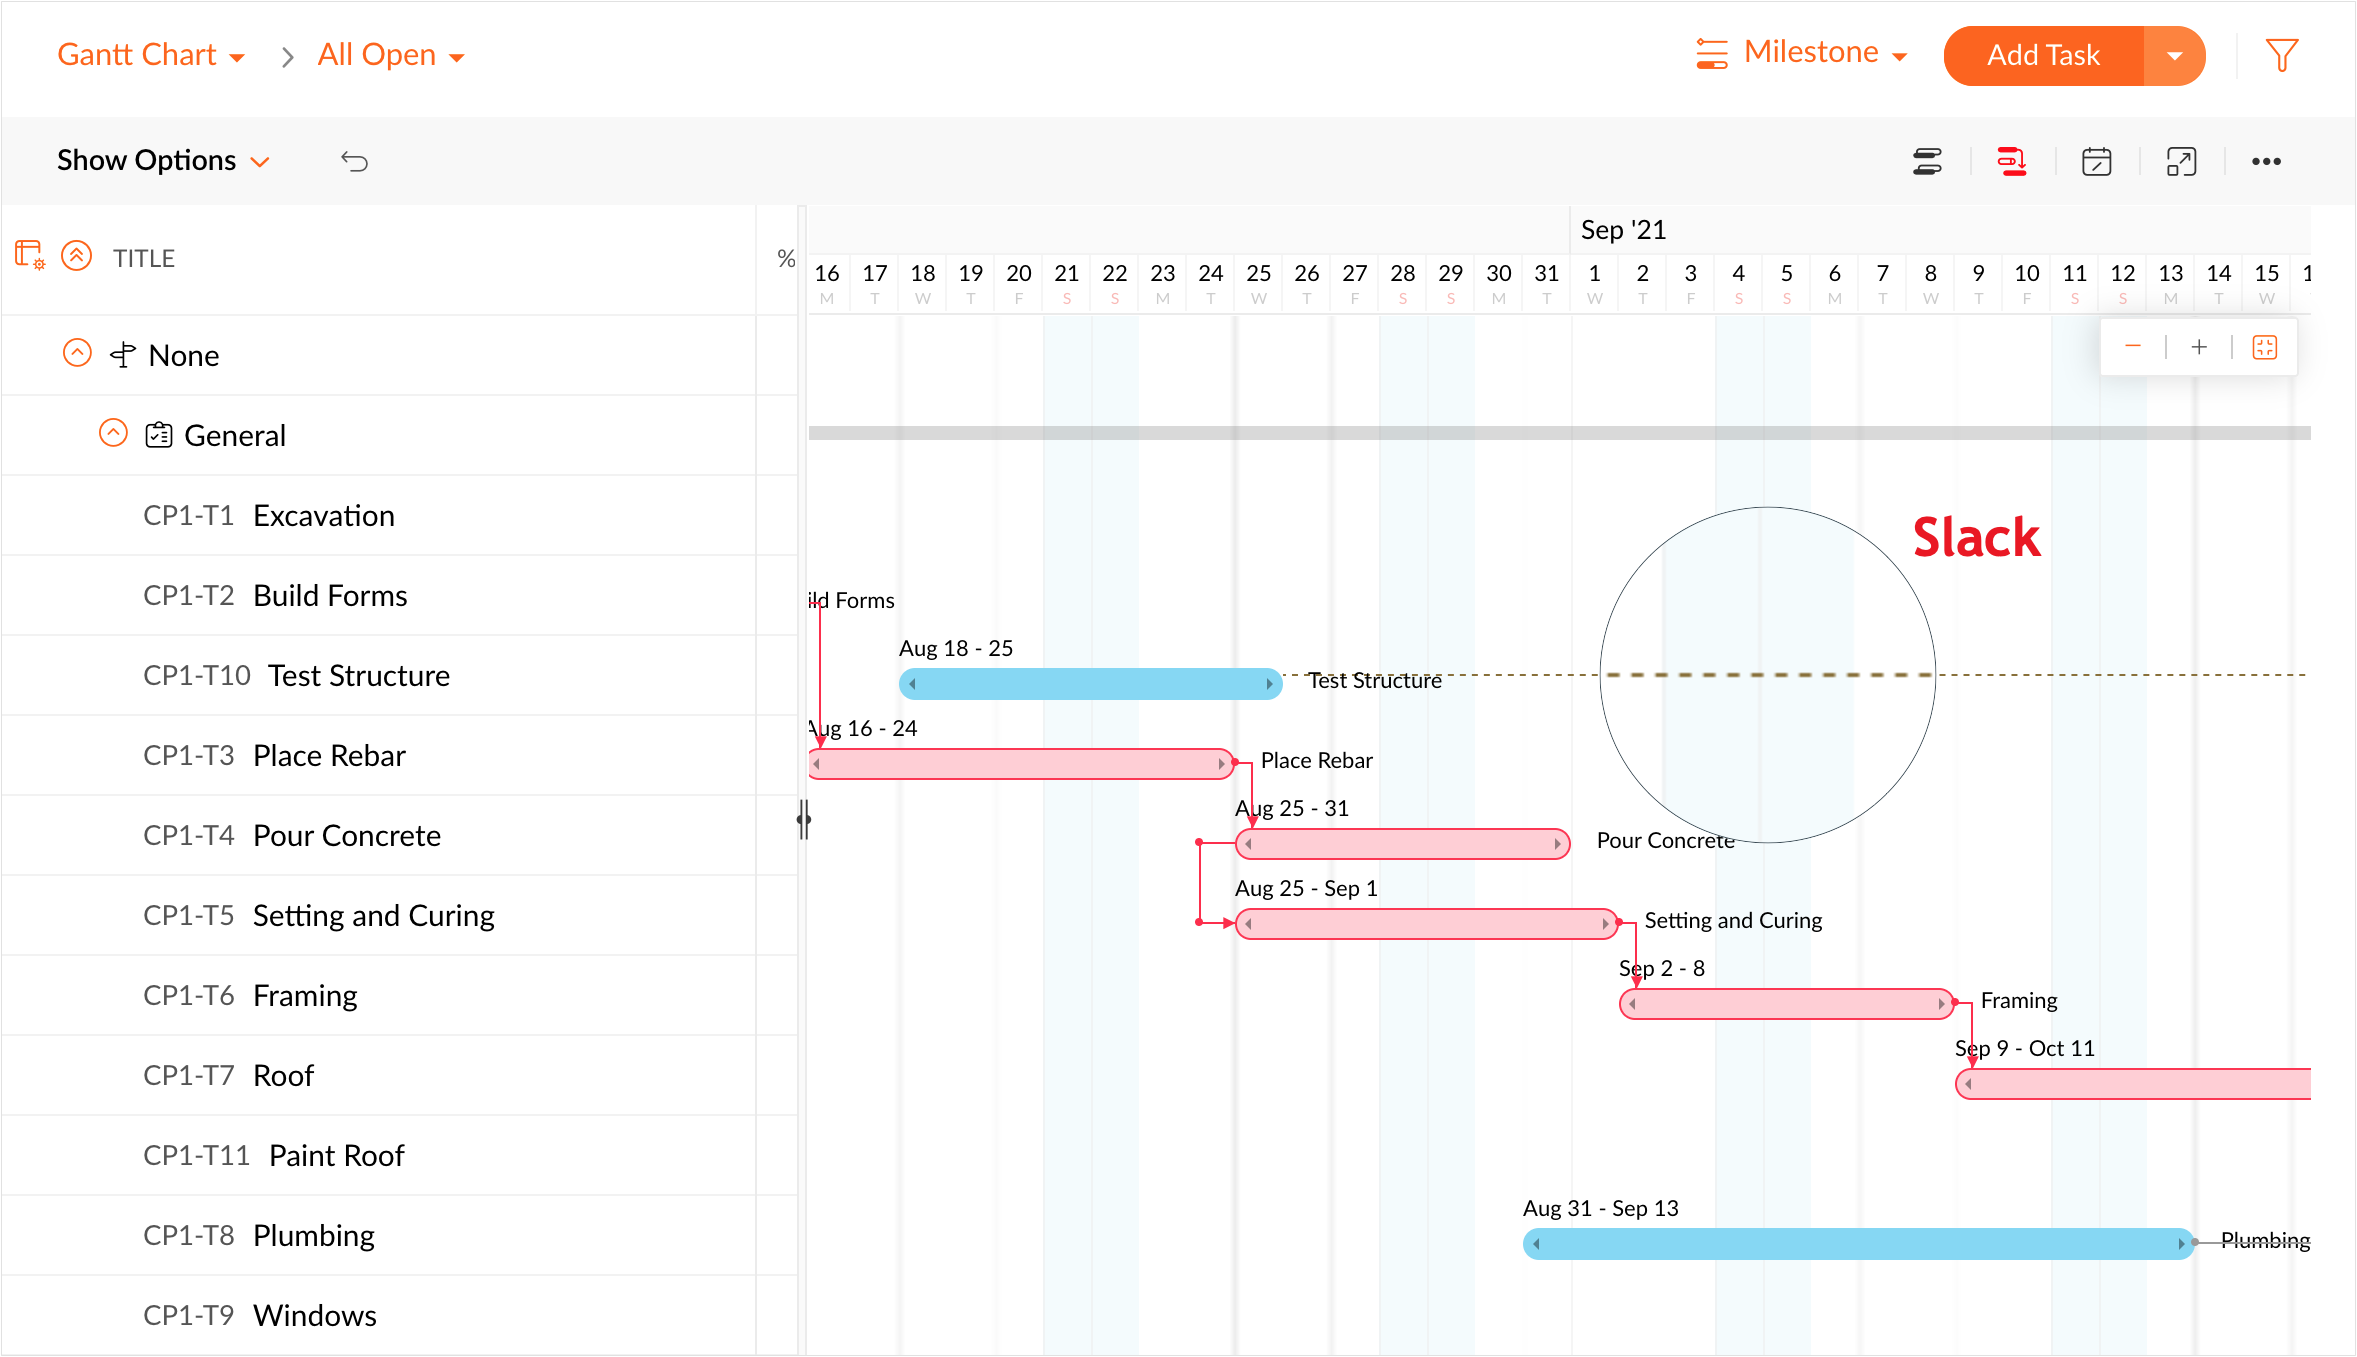
Task: Expand Show Options
Action: click(163, 161)
